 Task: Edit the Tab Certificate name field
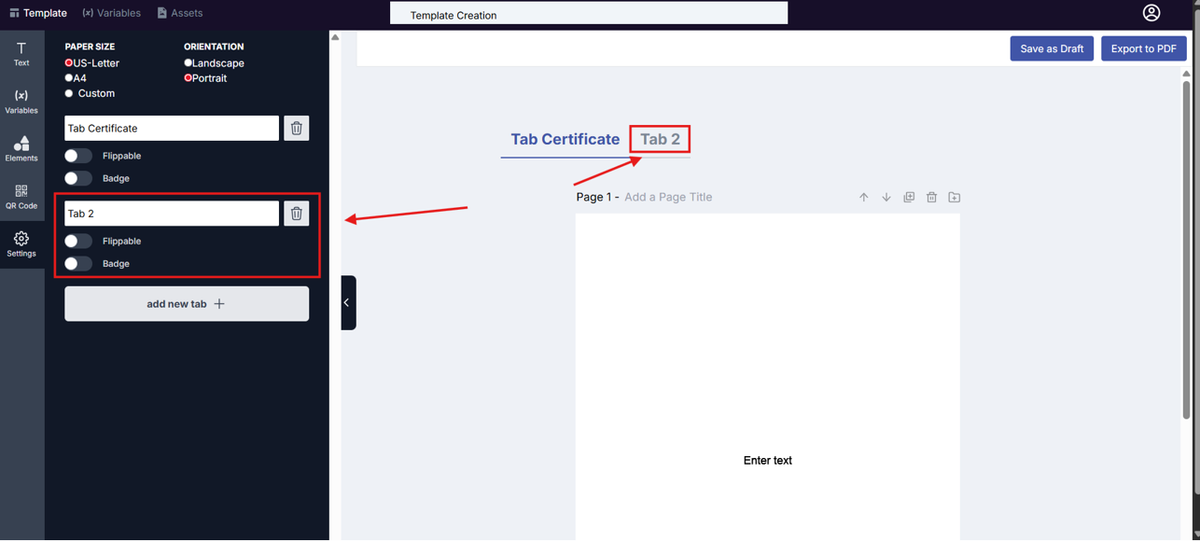pyautogui.click(x=172, y=128)
